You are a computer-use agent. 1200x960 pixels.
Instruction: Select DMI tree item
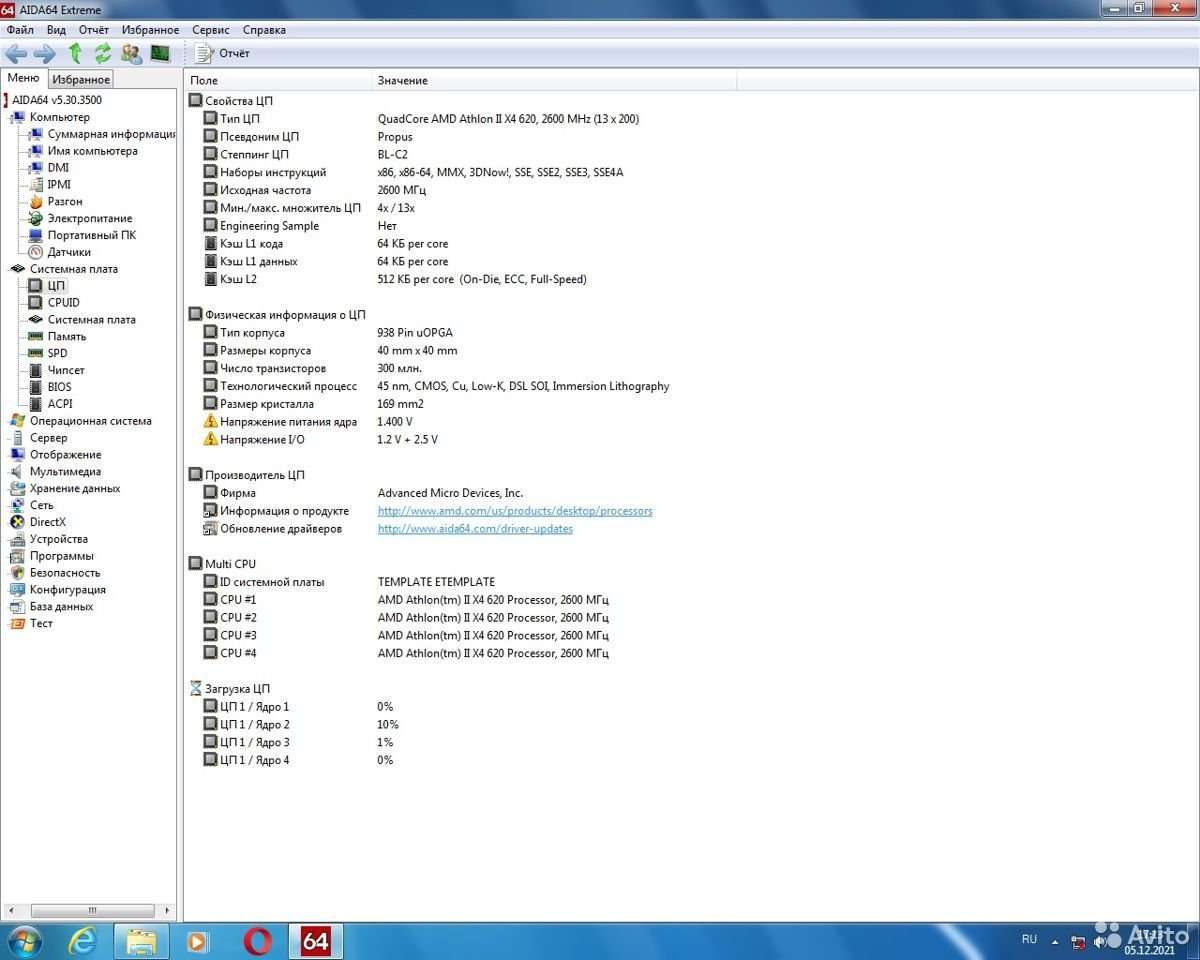click(58, 168)
